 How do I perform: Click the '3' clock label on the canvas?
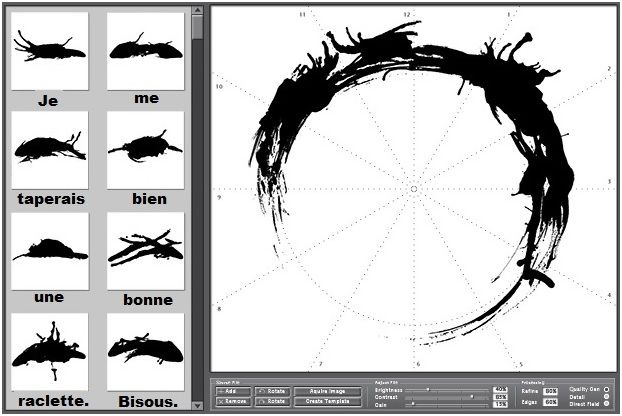(x=609, y=182)
